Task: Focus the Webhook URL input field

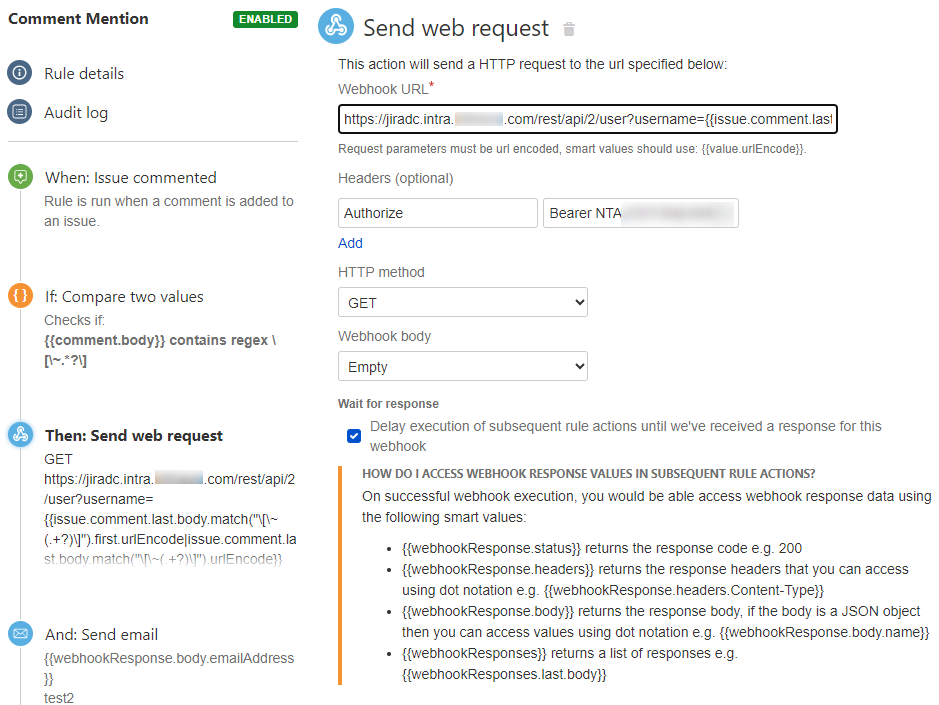Action: click(587, 119)
